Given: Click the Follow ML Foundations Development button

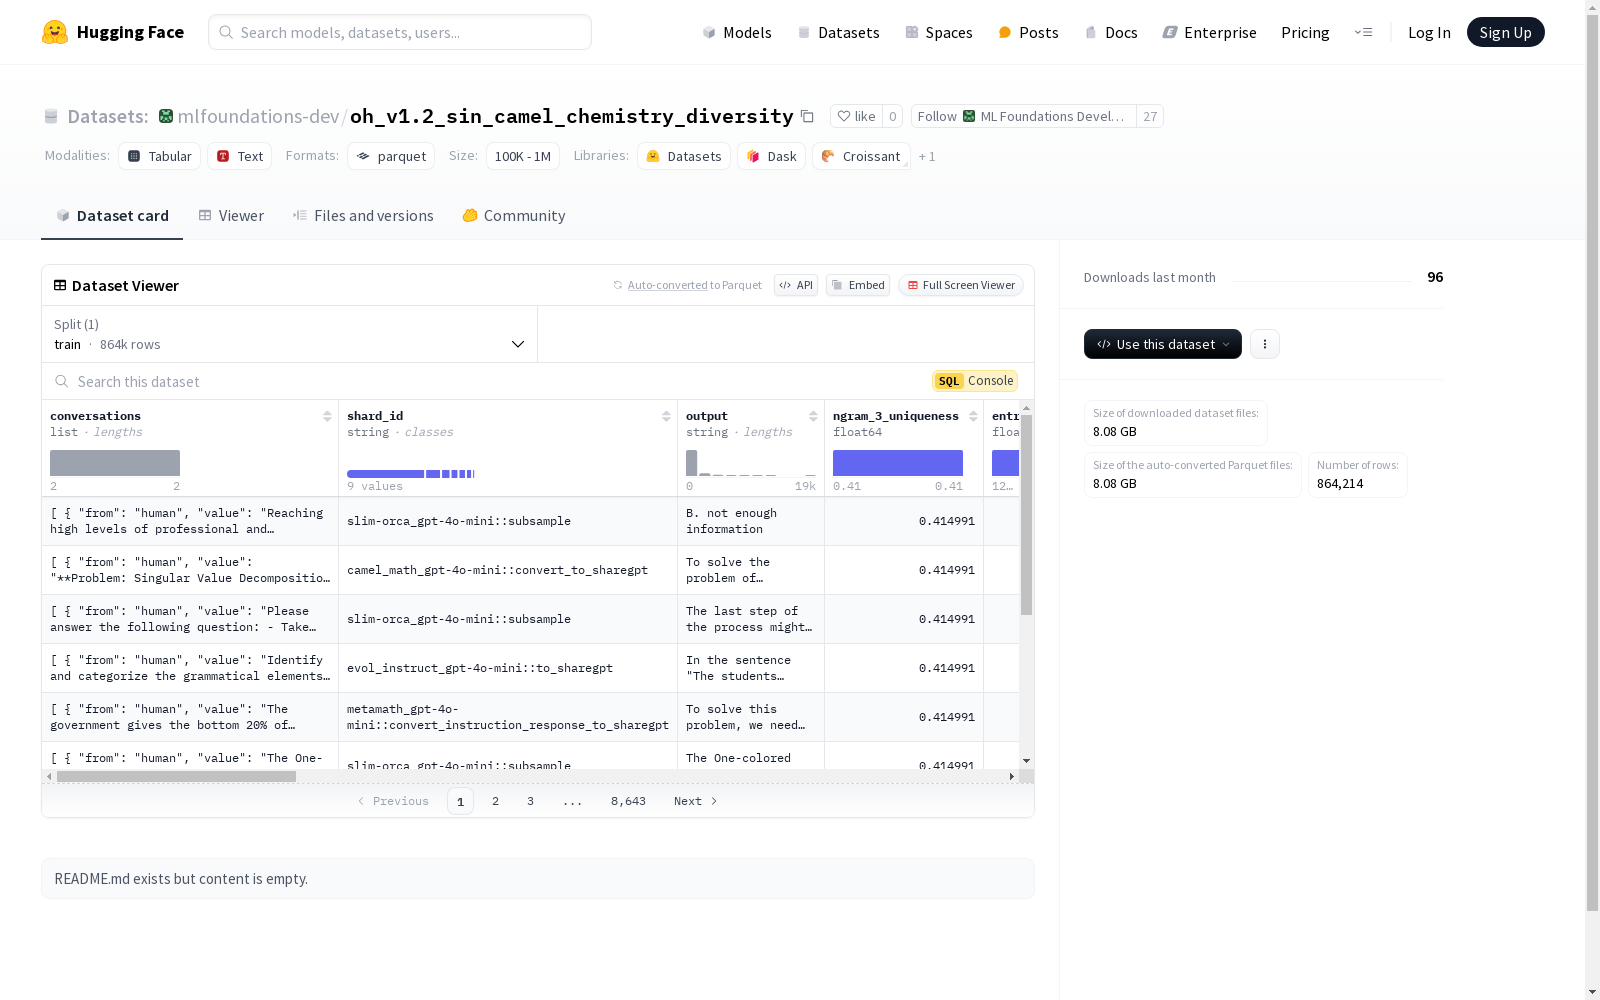Looking at the screenshot, I should click(1024, 116).
